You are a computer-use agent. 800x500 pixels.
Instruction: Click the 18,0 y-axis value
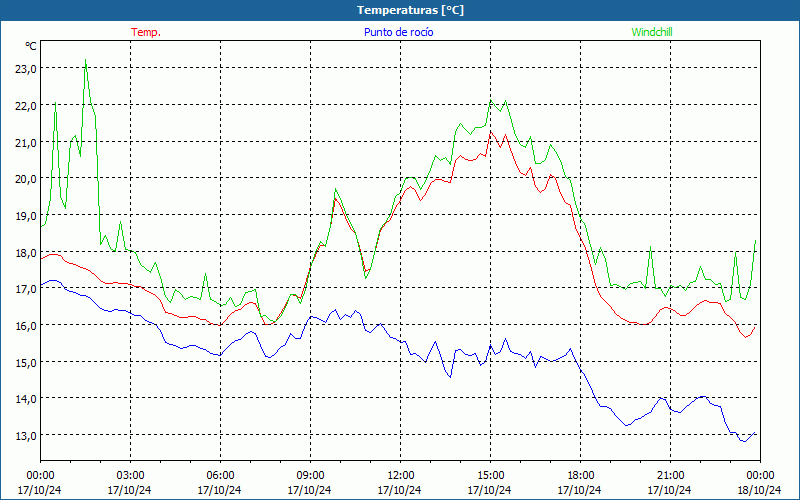point(26,252)
